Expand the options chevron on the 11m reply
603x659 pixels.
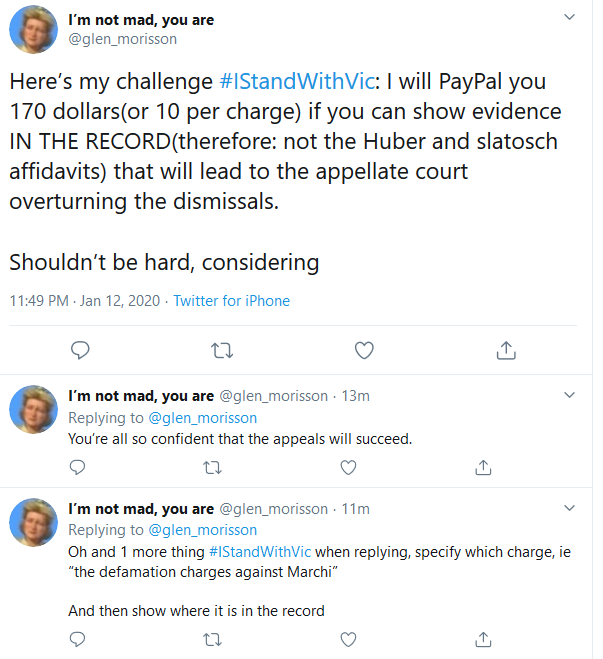569,508
